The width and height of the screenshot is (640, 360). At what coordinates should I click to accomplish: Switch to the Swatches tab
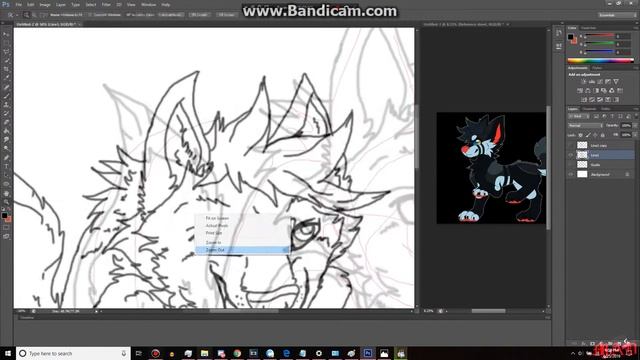click(589, 28)
